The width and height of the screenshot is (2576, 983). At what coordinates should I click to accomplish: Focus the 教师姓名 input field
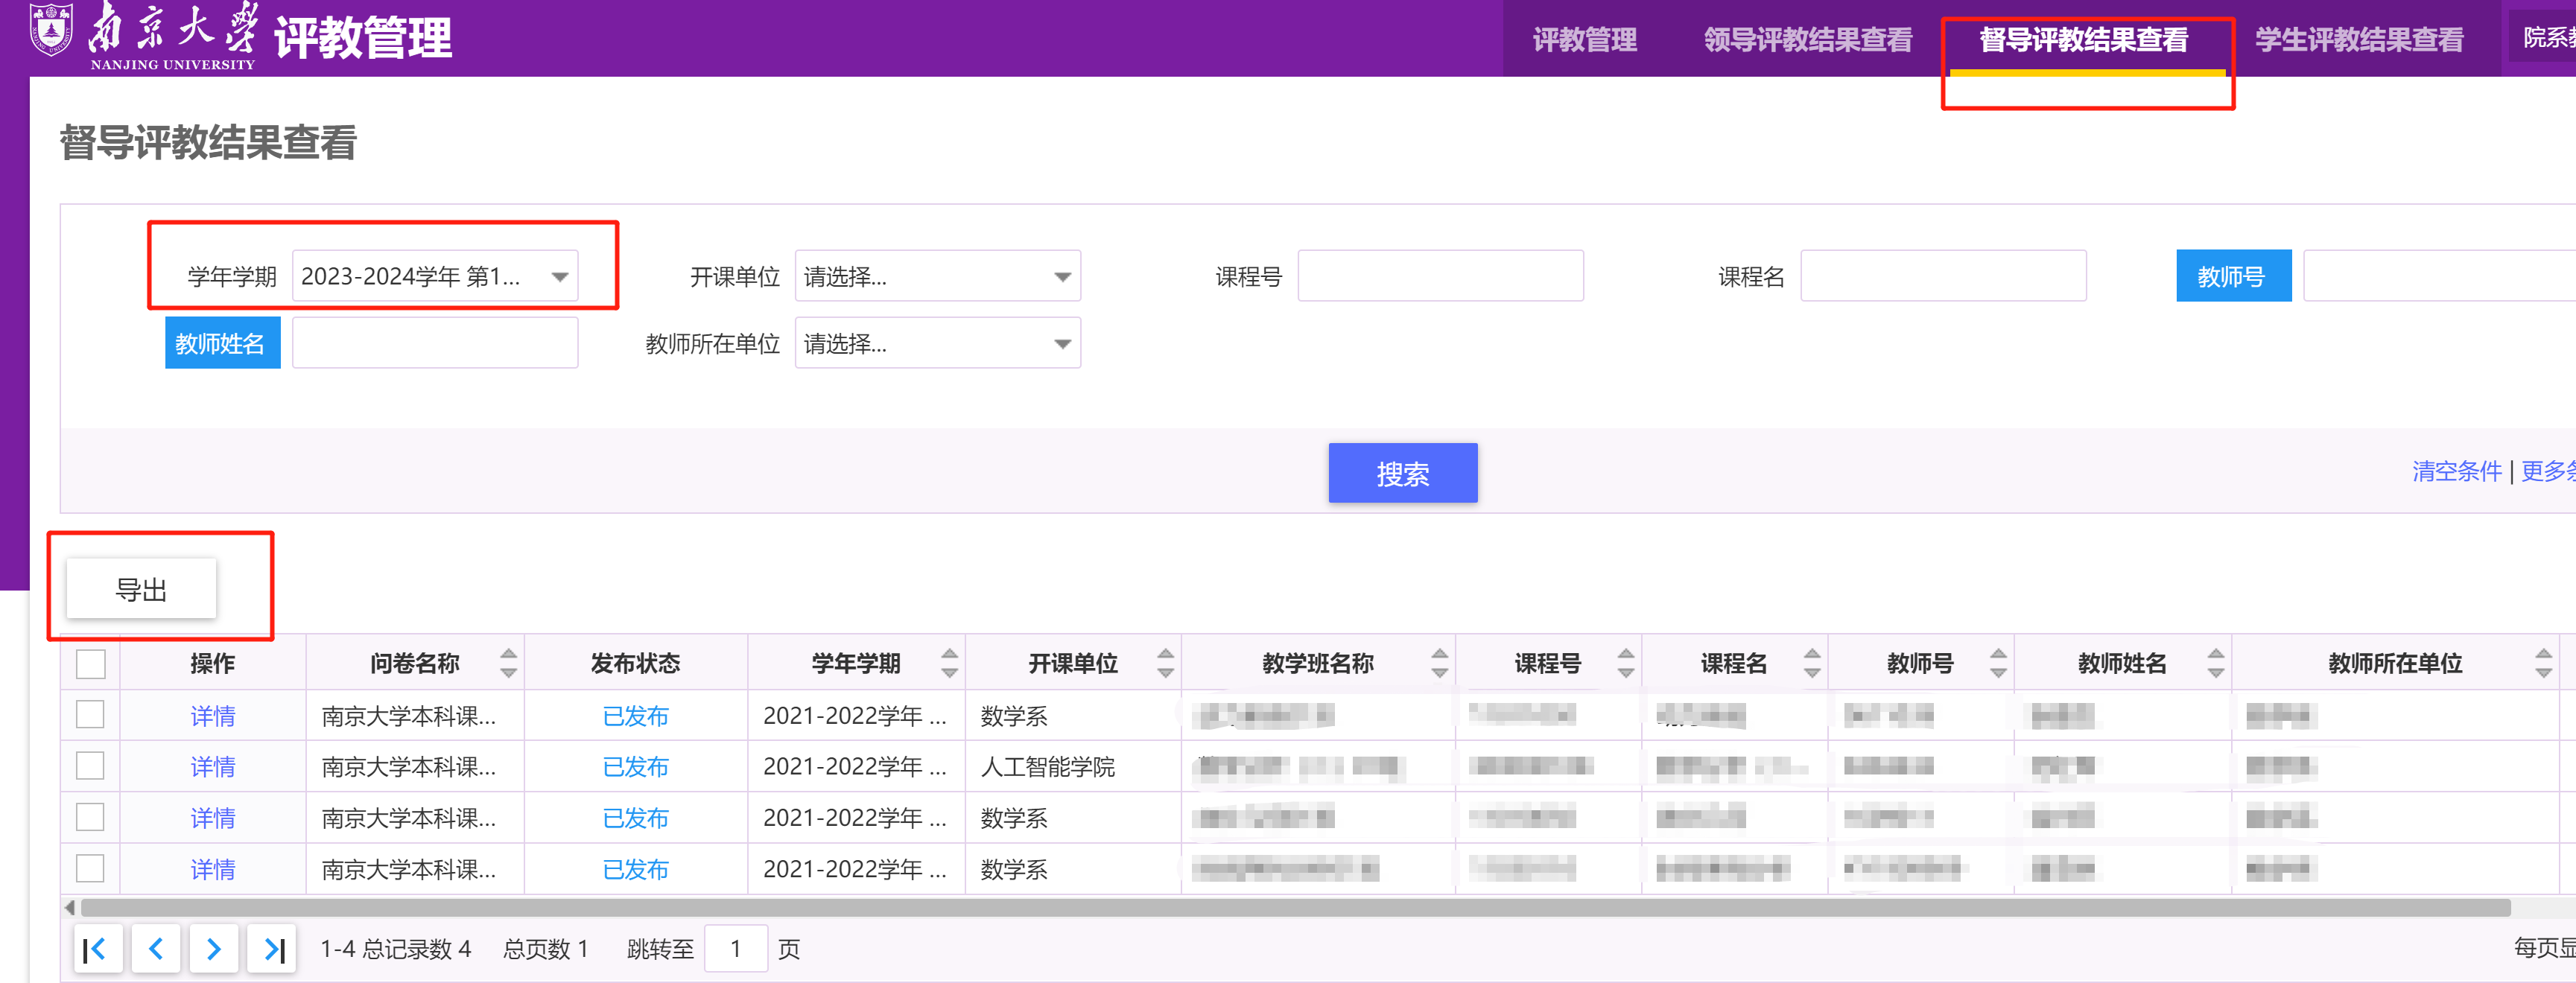click(435, 343)
